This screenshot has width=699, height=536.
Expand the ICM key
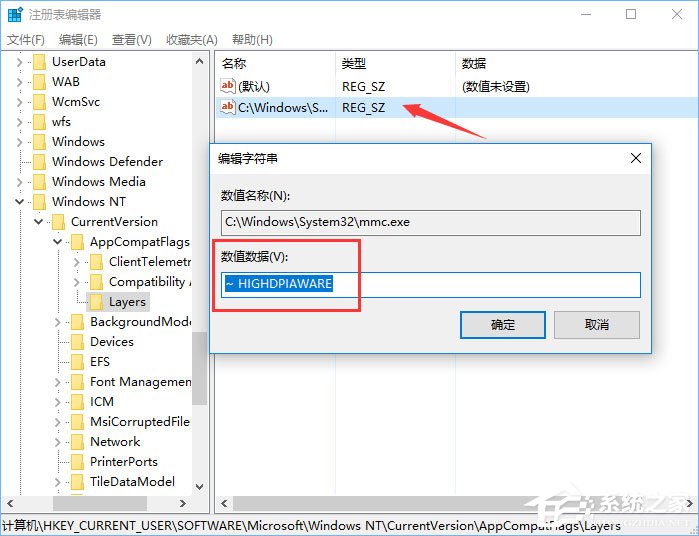[x=58, y=402]
